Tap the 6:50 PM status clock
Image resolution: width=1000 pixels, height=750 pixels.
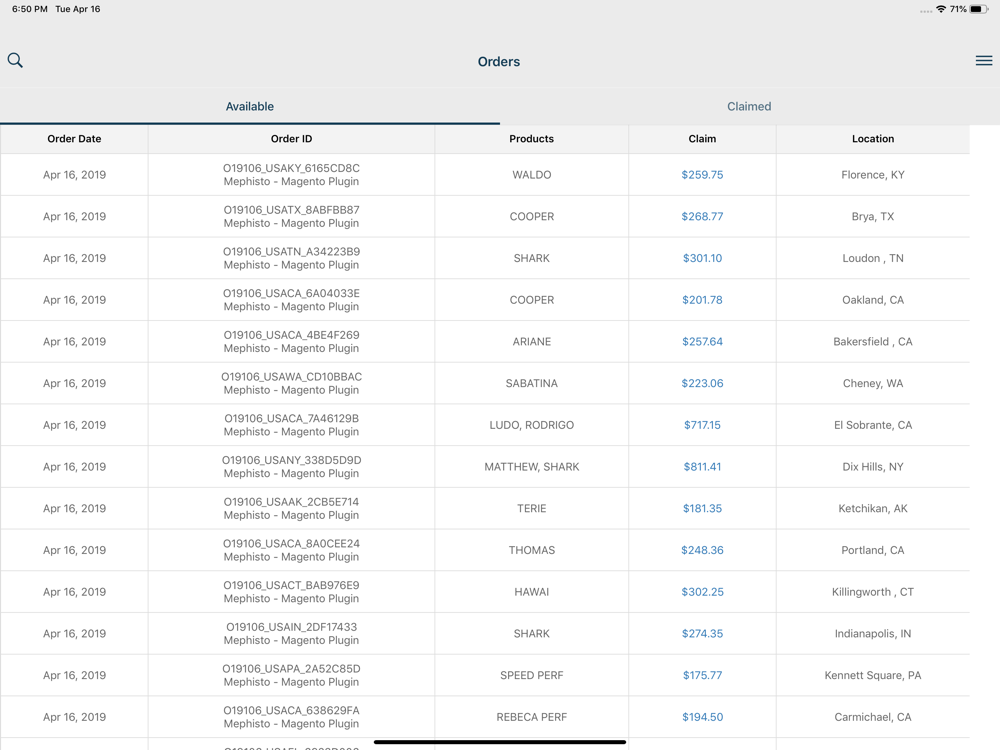(29, 9)
